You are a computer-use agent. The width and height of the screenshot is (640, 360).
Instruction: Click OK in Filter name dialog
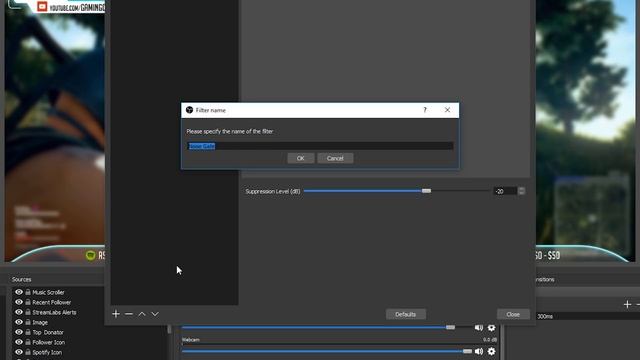tap(301, 158)
